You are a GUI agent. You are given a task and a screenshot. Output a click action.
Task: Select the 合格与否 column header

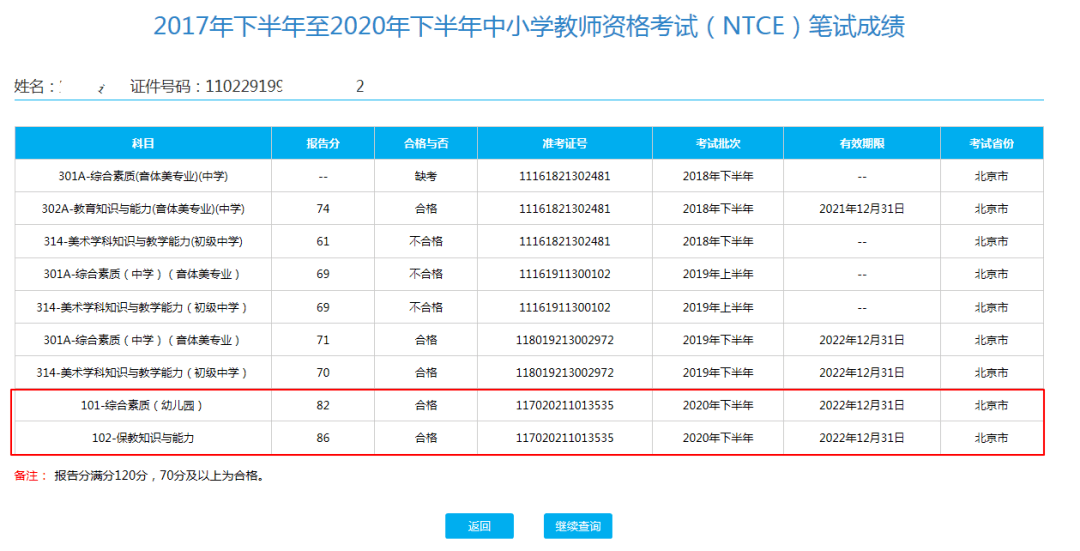[426, 143]
